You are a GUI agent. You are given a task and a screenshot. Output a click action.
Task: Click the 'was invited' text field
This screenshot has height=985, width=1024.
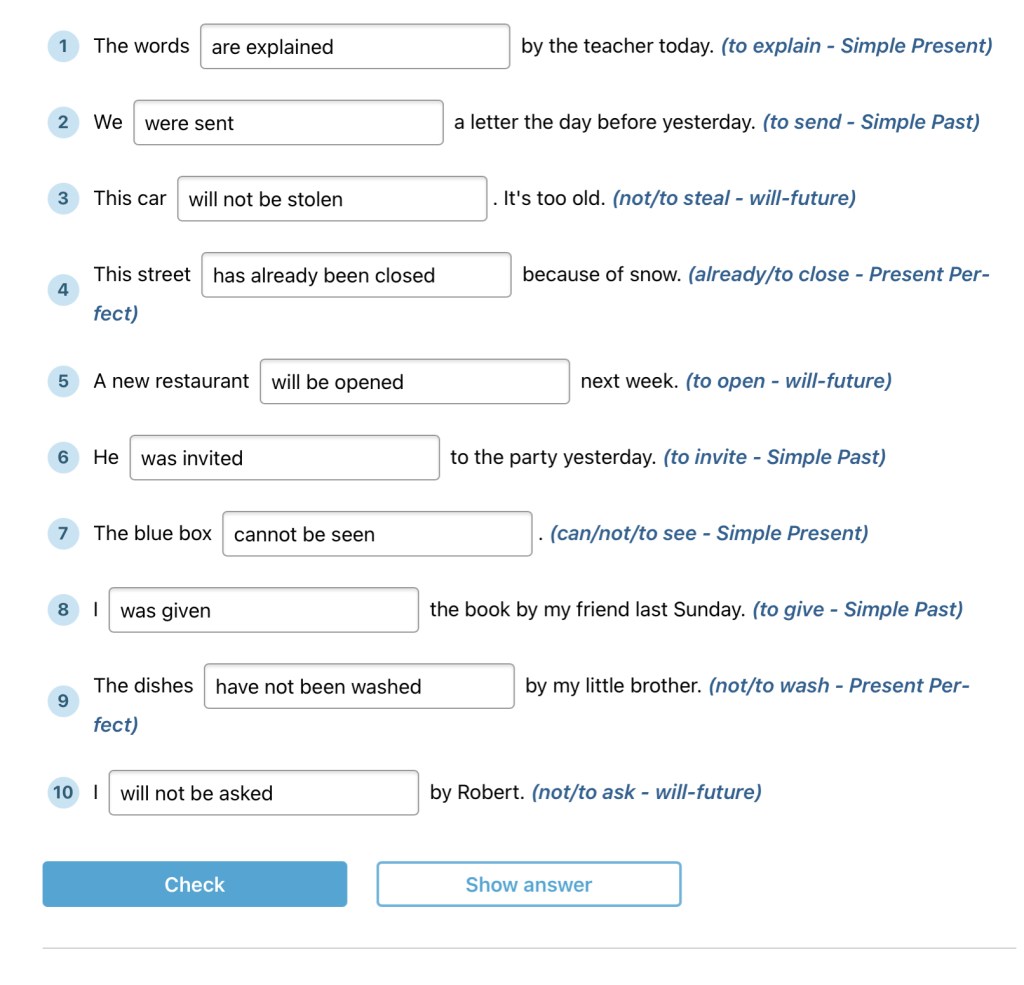(284, 458)
